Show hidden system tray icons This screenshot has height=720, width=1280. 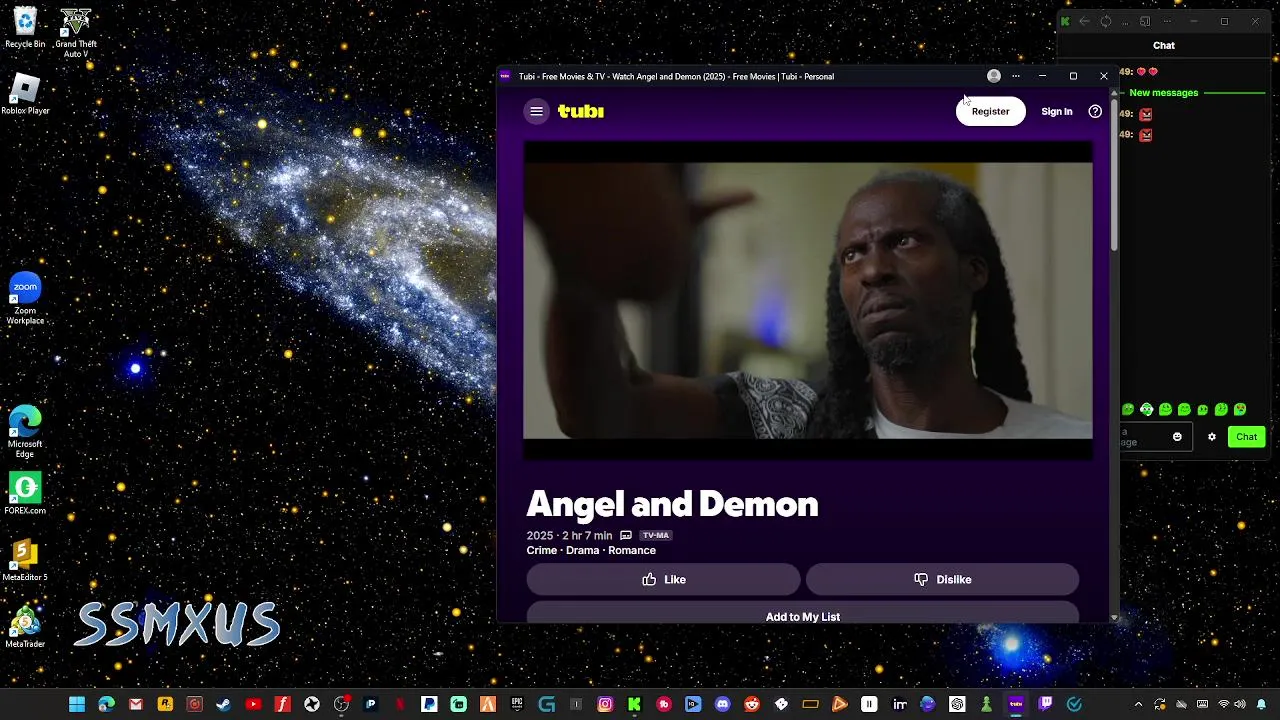1138,705
